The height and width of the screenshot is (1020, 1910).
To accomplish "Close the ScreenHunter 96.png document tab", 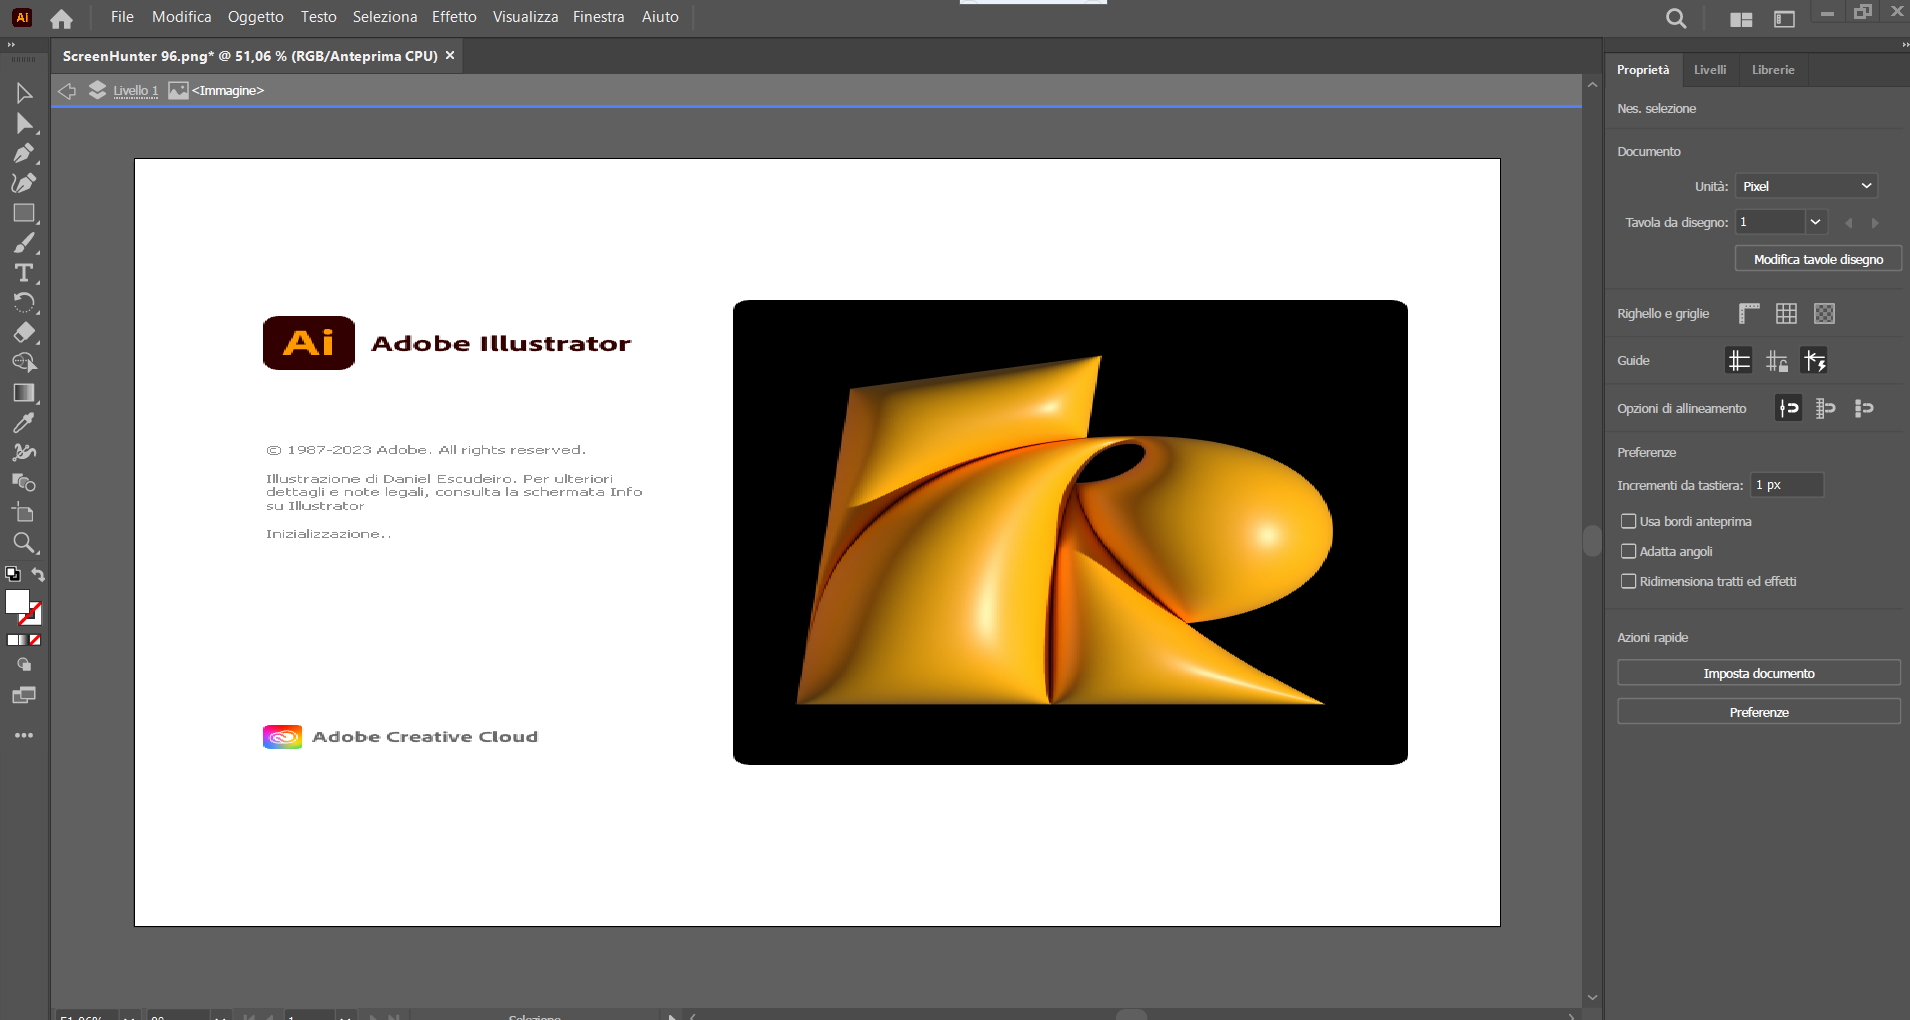I will [x=450, y=56].
